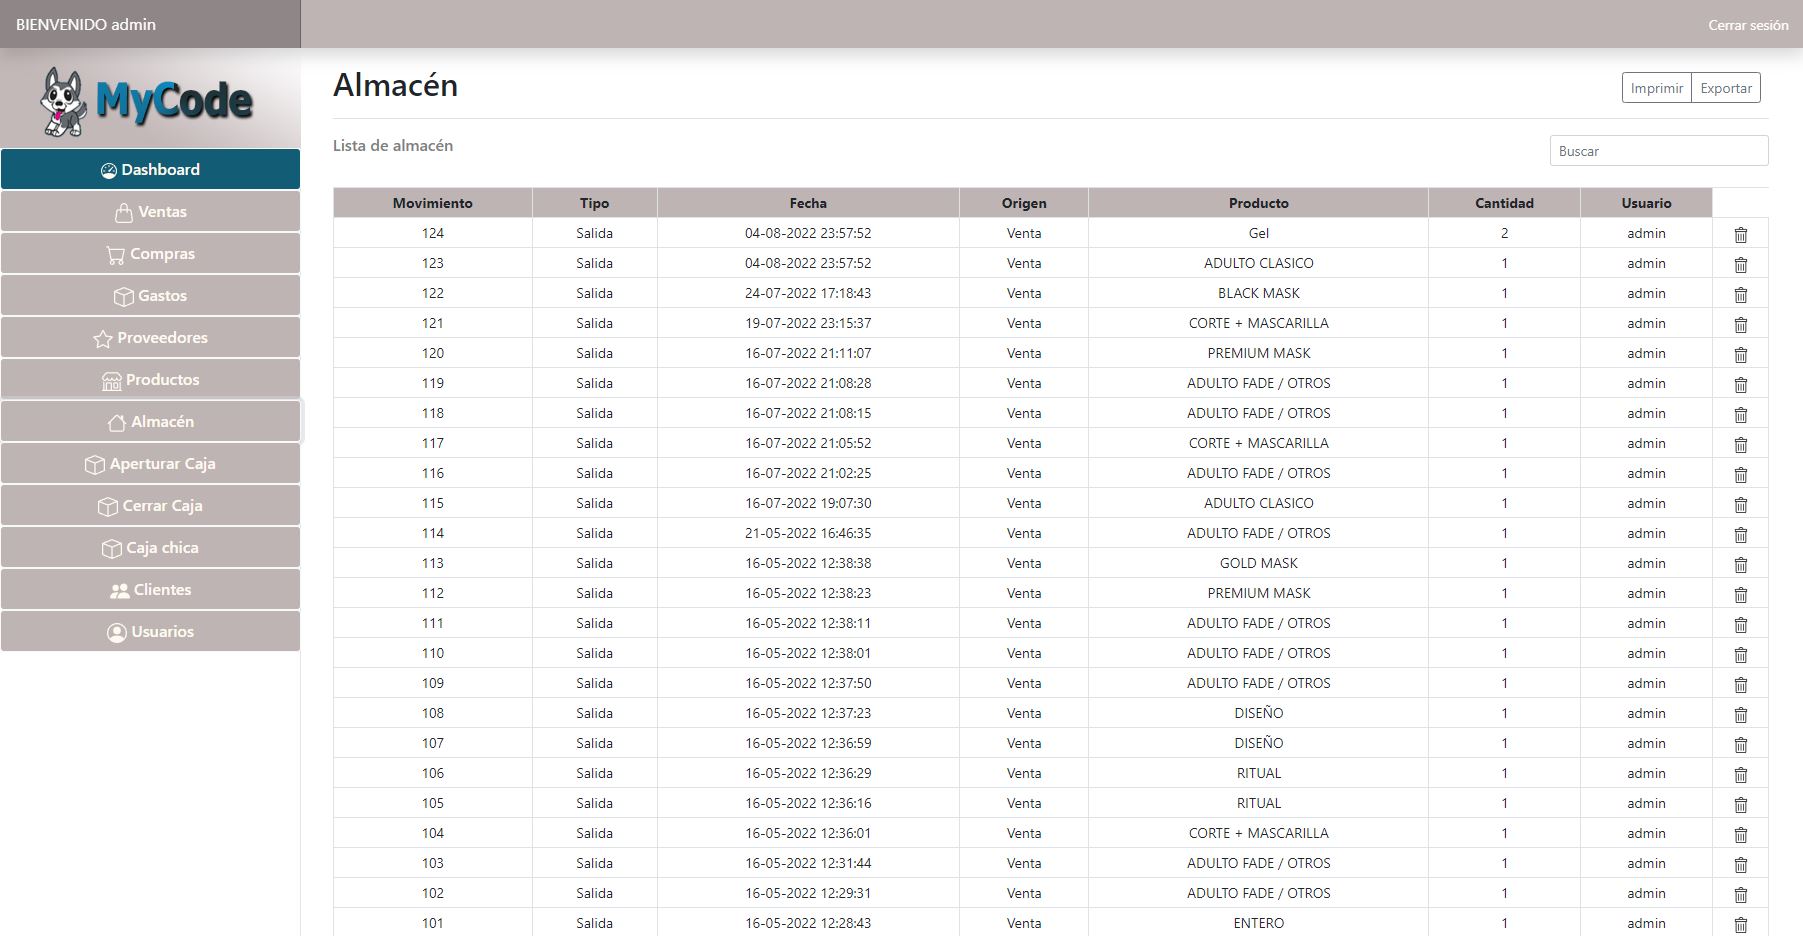Delete movement 101 ENTERO record
This screenshot has width=1803, height=936.
click(1740, 924)
